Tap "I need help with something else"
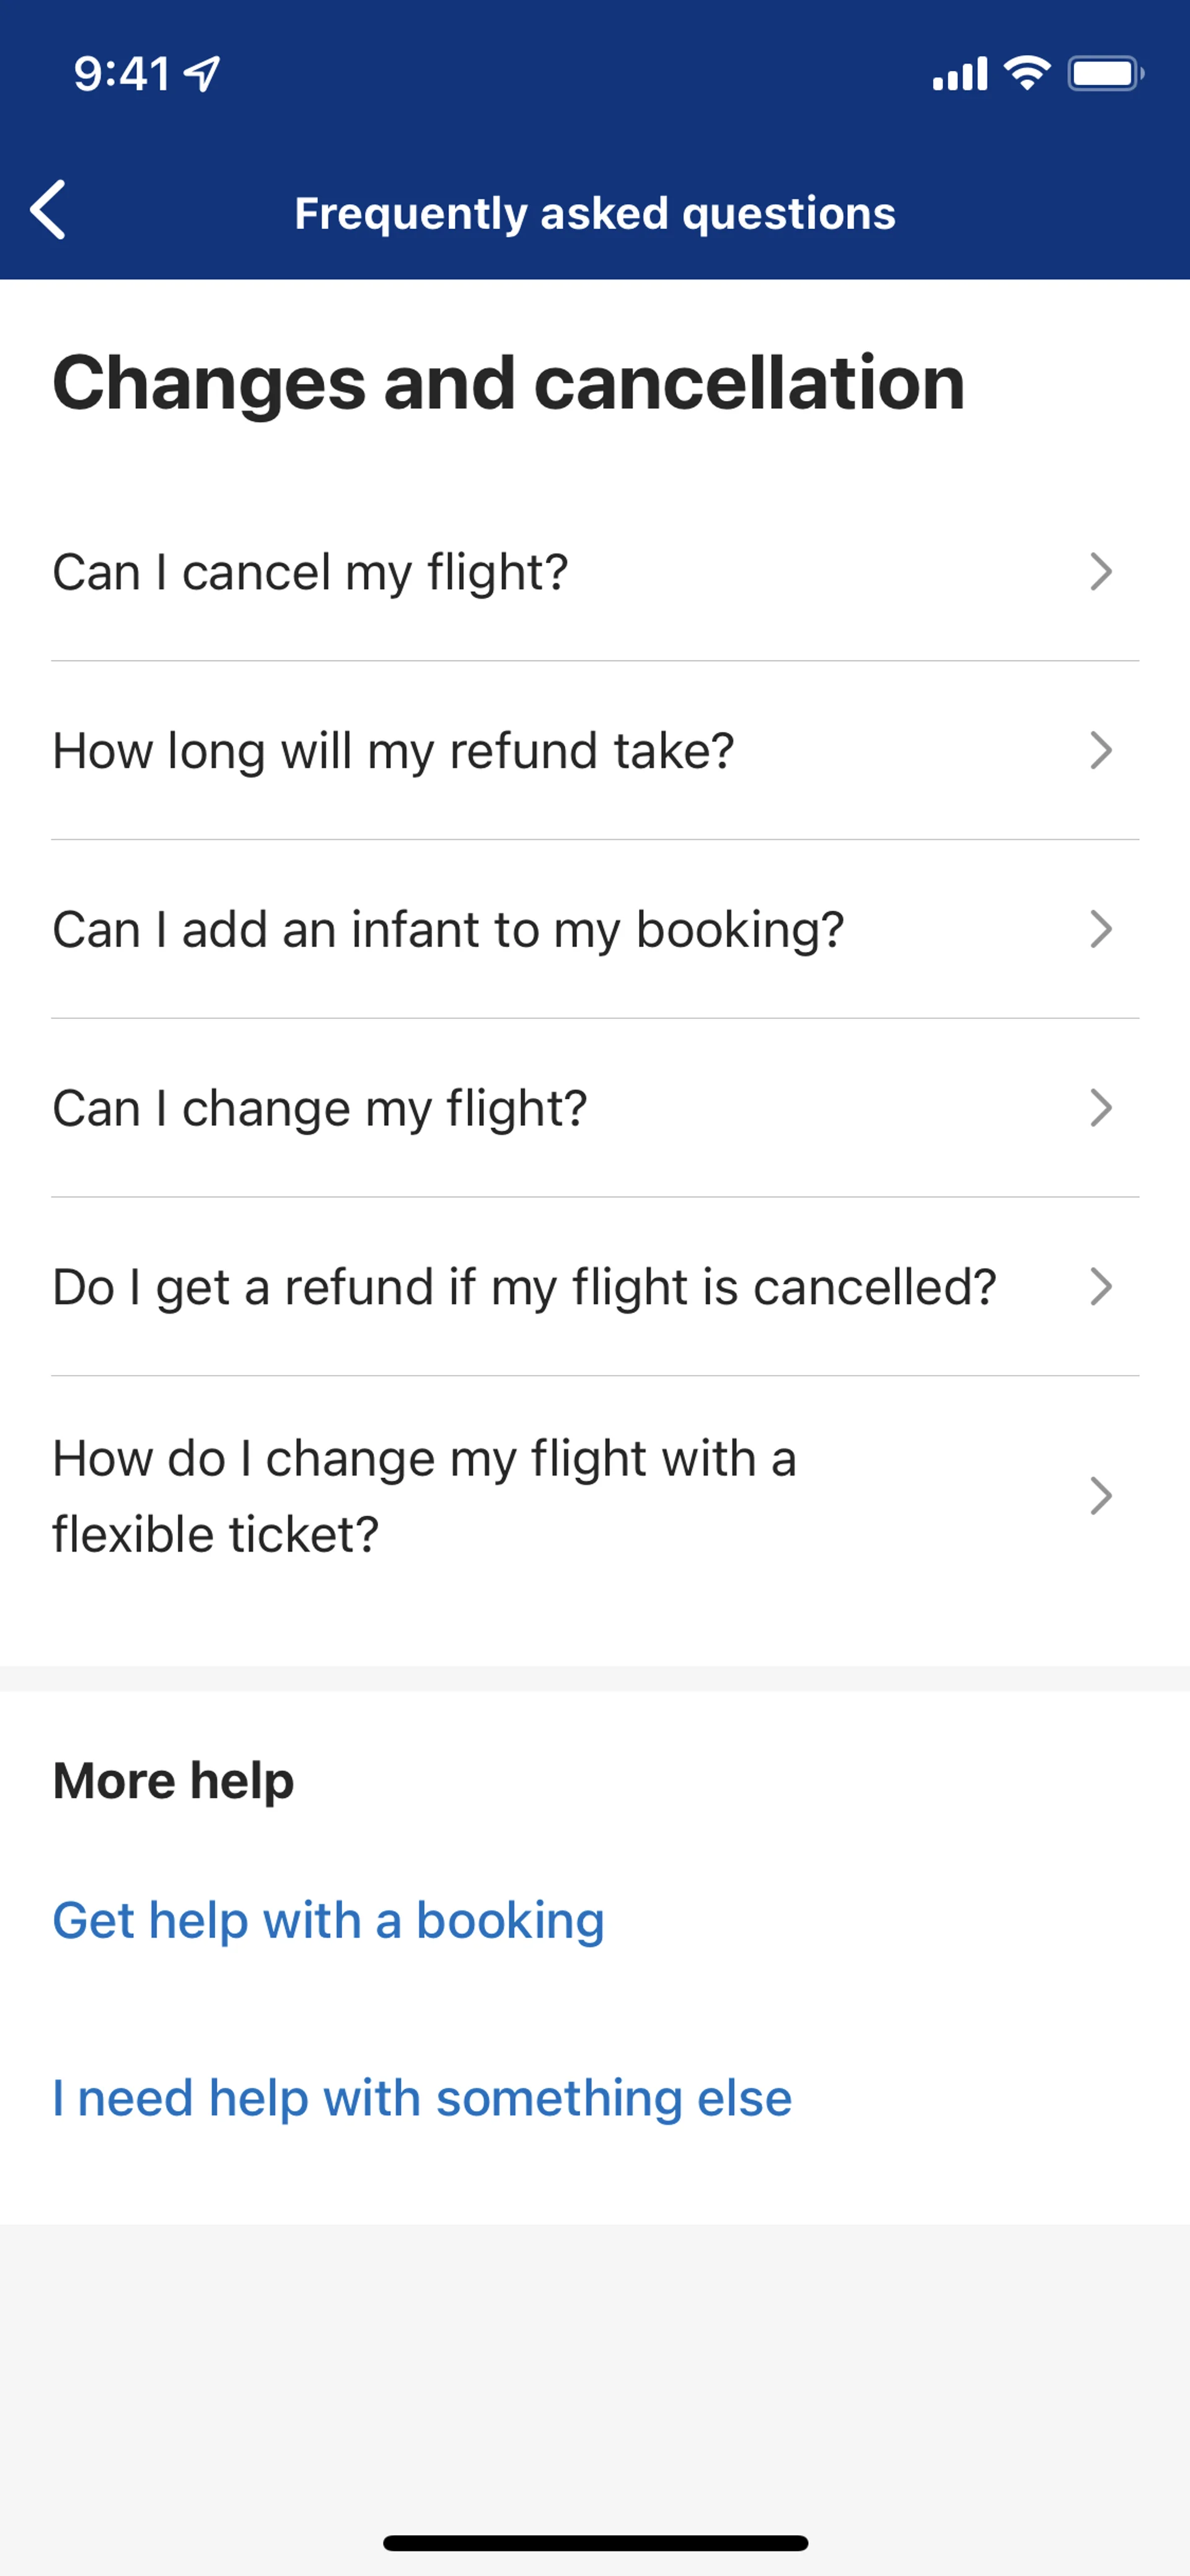 pyautogui.click(x=422, y=2098)
